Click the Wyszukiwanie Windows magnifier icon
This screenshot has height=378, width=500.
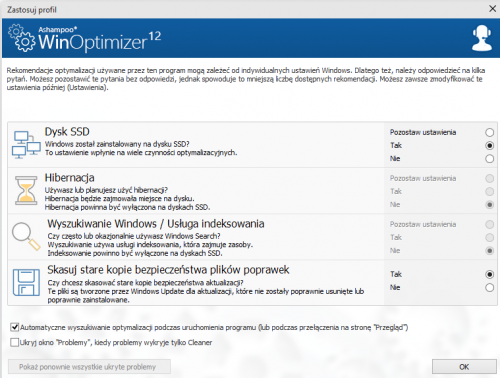click(x=26, y=236)
